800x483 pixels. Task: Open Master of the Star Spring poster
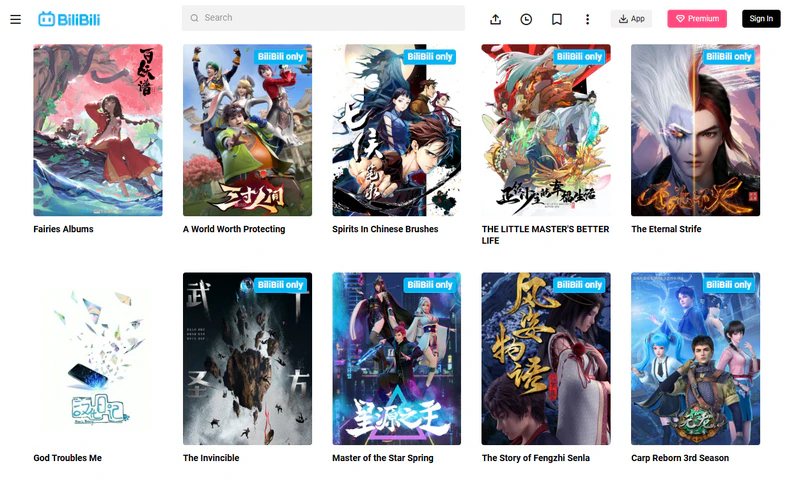[x=396, y=359]
